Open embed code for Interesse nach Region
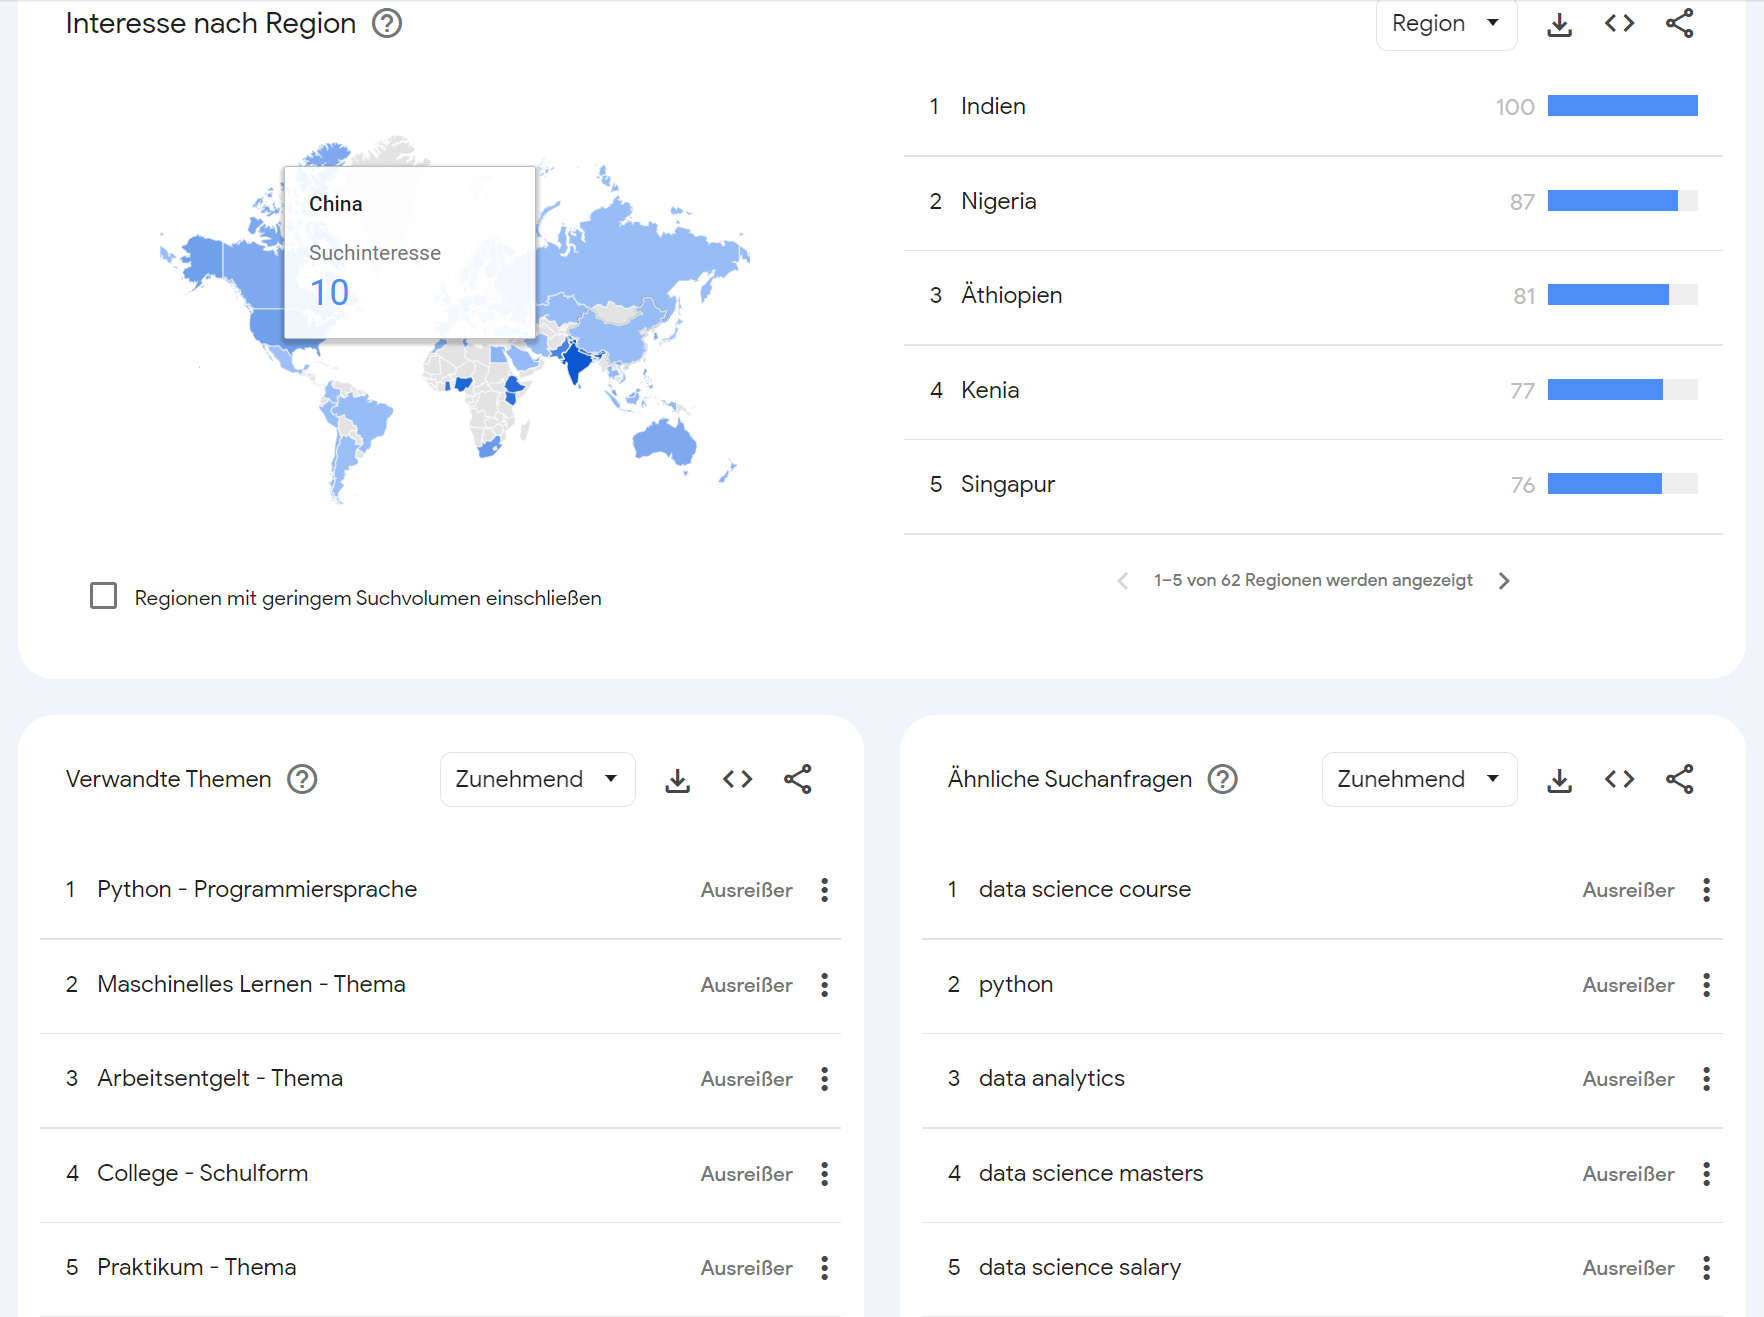 point(1619,24)
